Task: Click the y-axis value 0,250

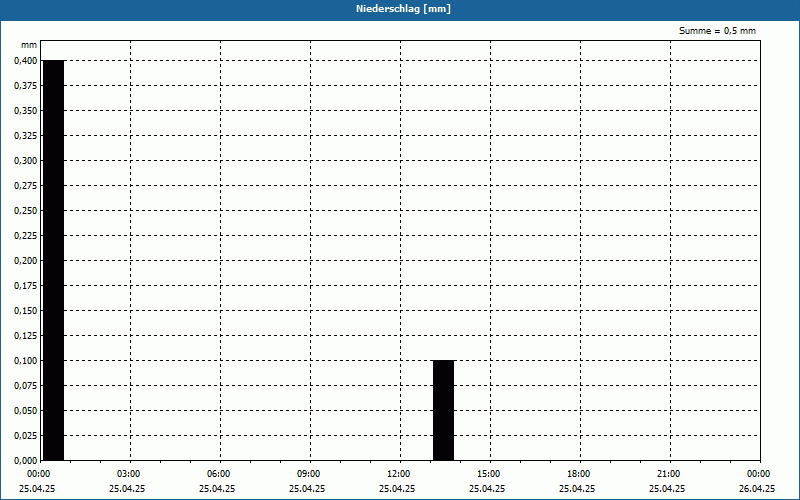Action: click(x=26, y=211)
